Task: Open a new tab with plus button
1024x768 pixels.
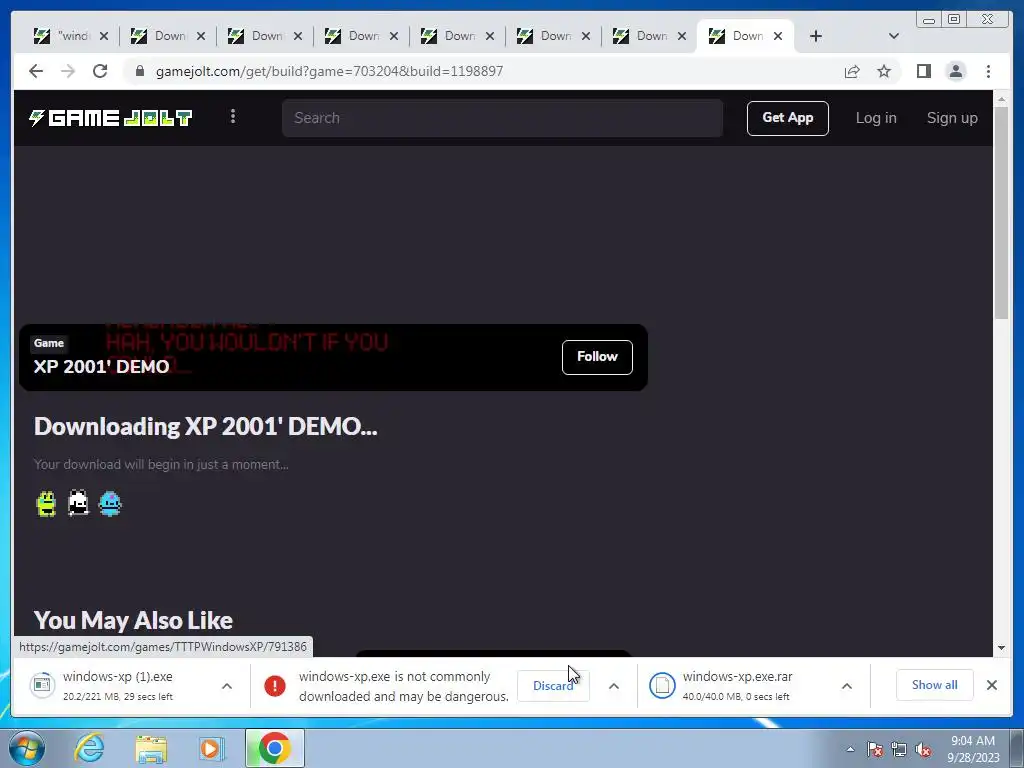Action: 816,36
